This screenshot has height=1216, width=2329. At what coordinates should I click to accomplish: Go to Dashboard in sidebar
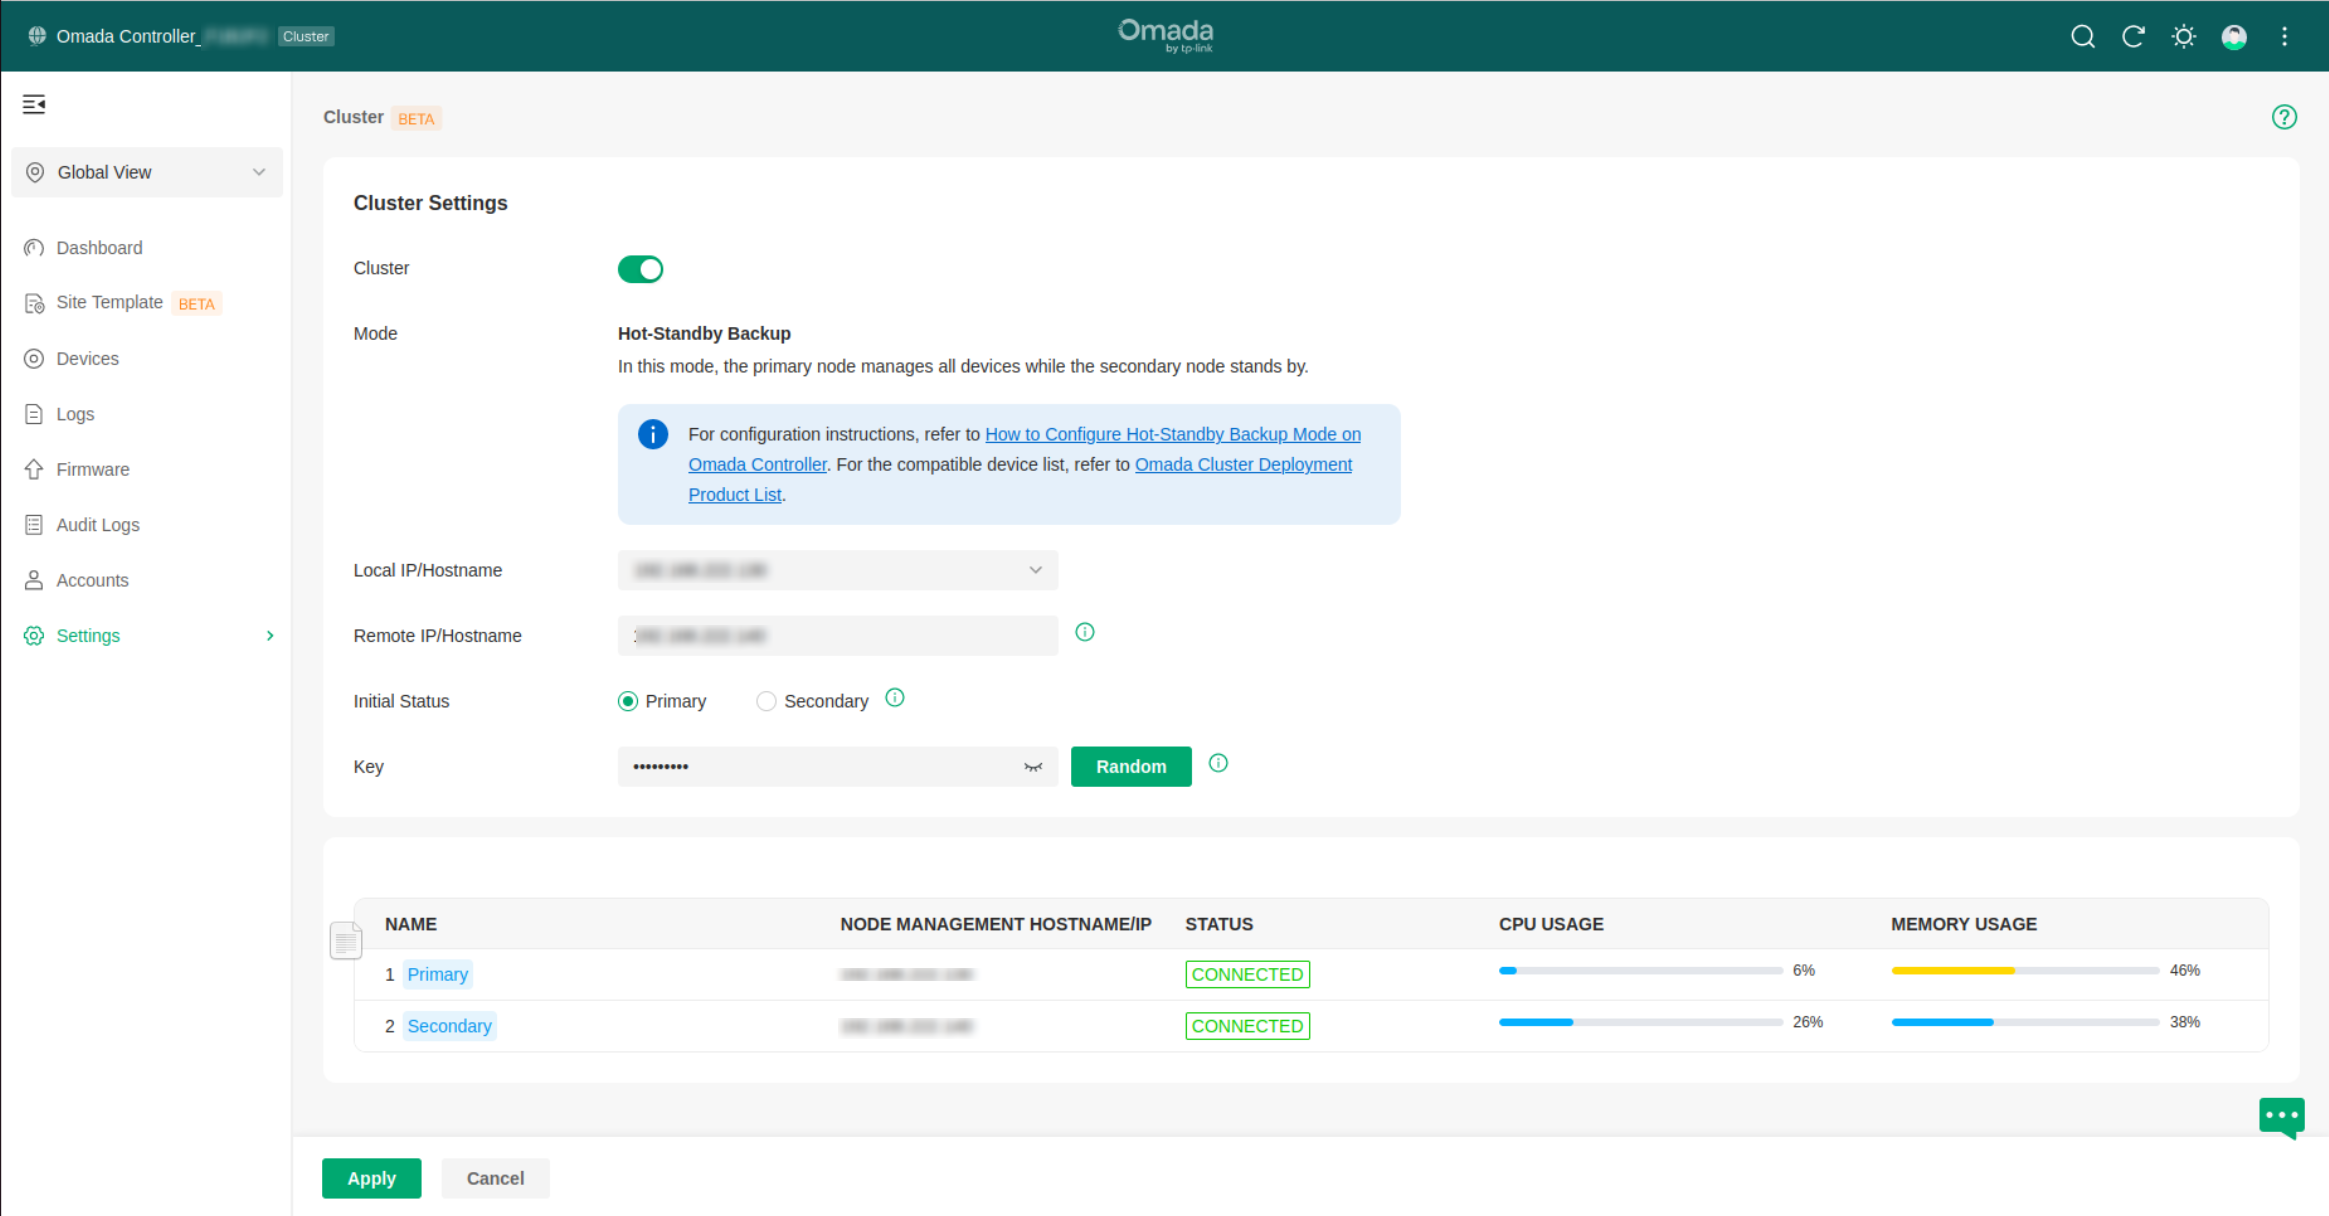coord(99,248)
